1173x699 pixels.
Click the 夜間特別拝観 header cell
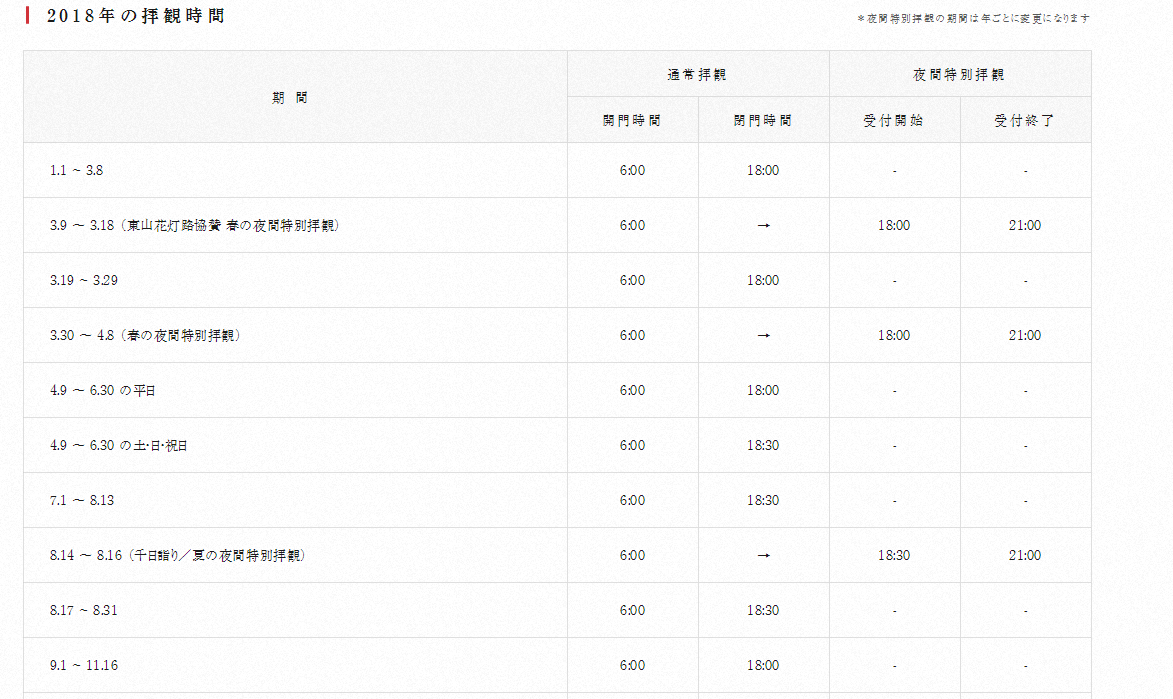[959, 73]
